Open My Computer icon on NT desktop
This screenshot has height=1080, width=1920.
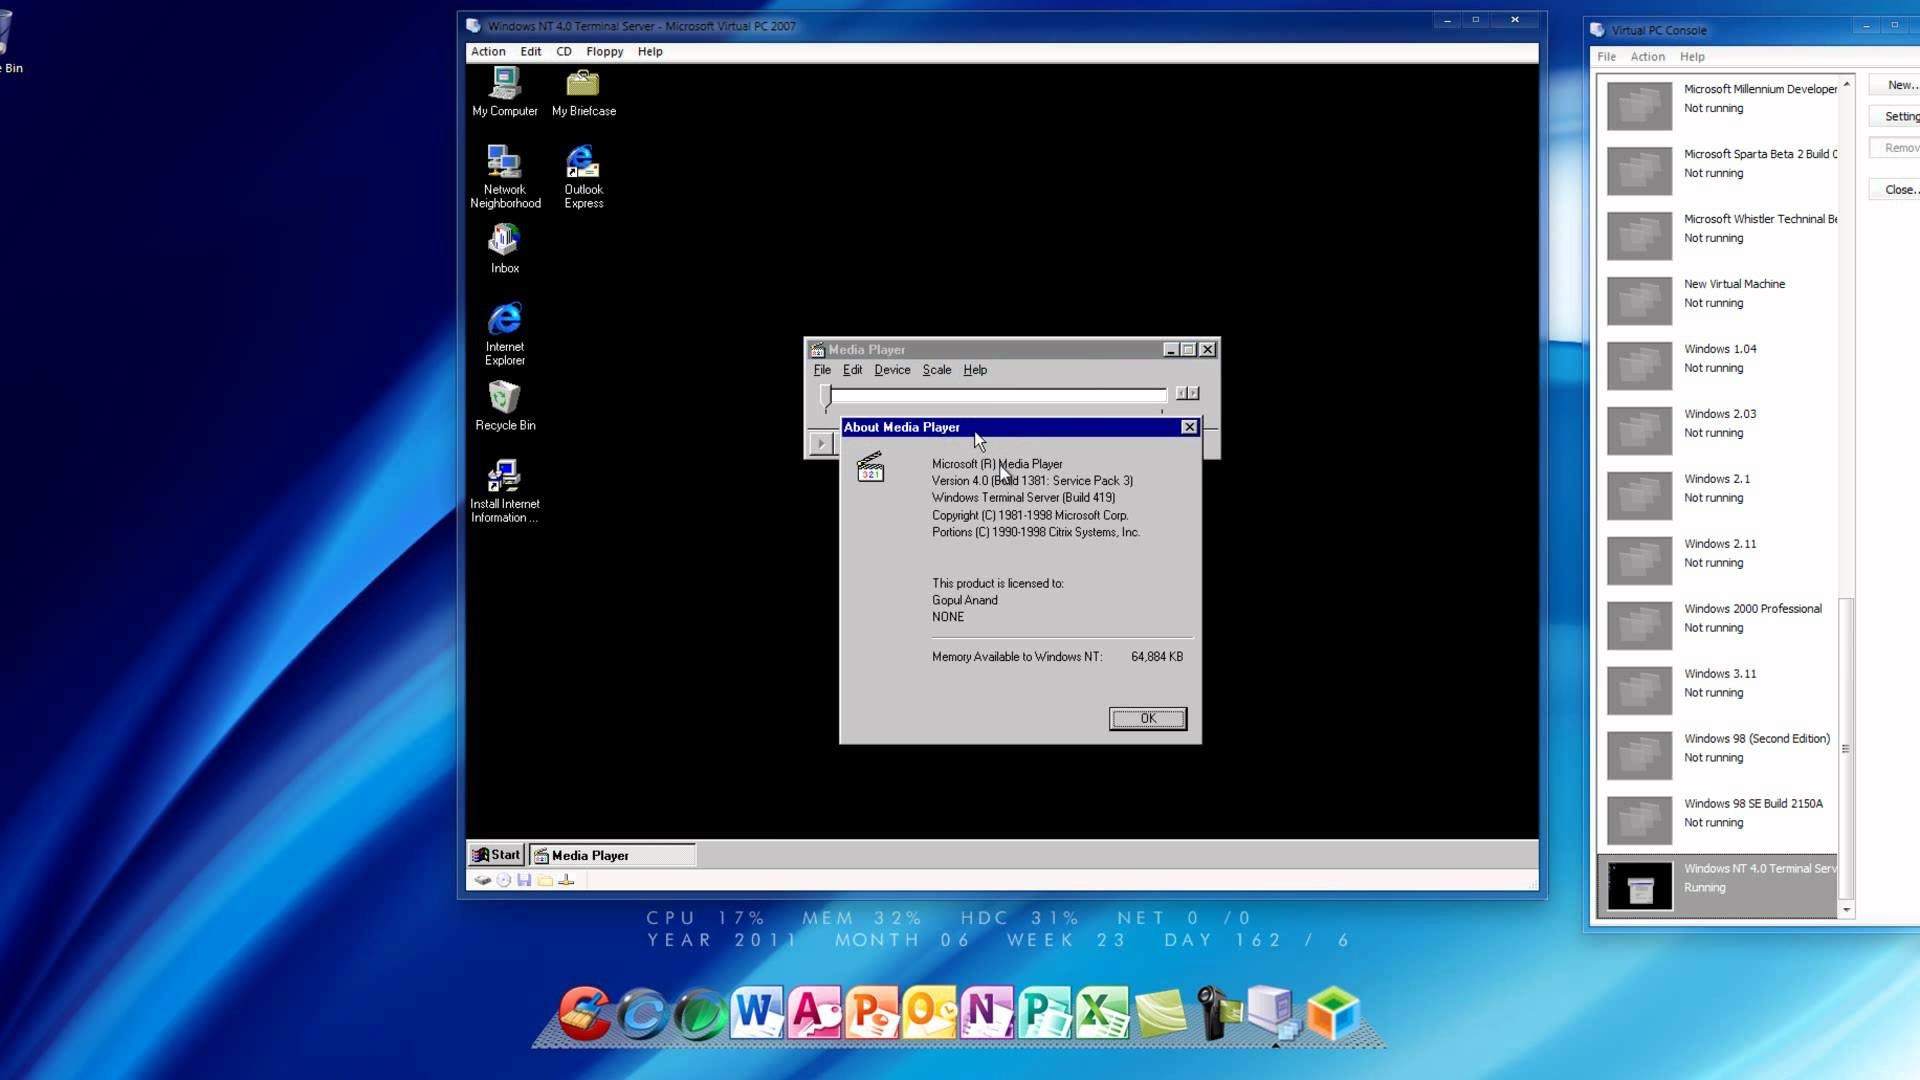coord(504,92)
